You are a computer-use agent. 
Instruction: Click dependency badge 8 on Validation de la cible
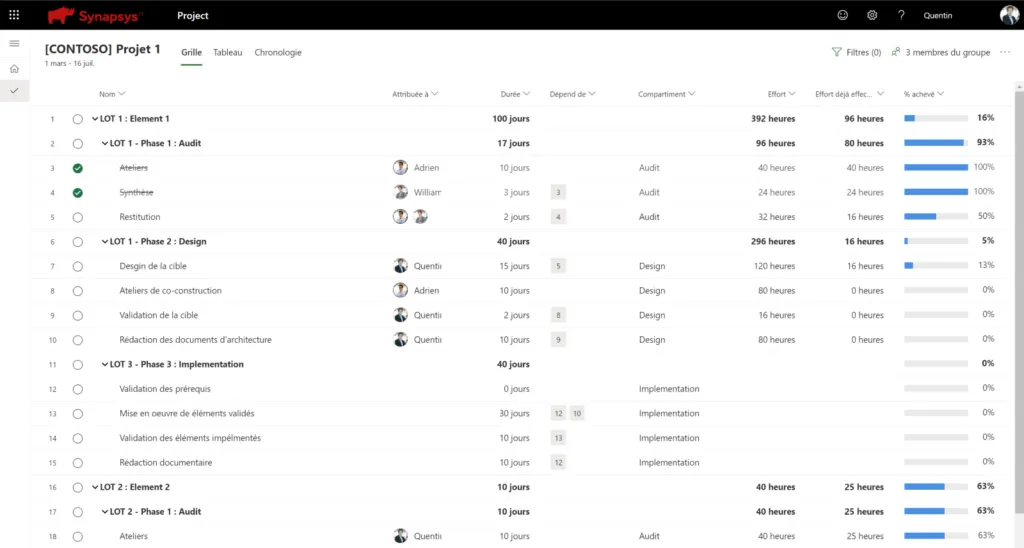558,315
